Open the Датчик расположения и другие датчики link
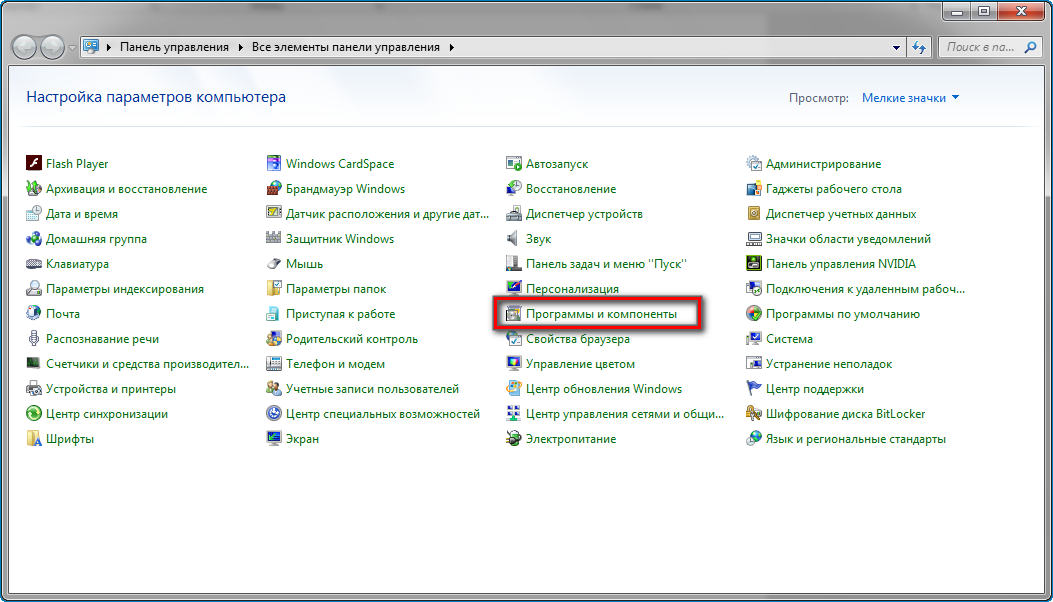1053x602 pixels. (x=387, y=214)
